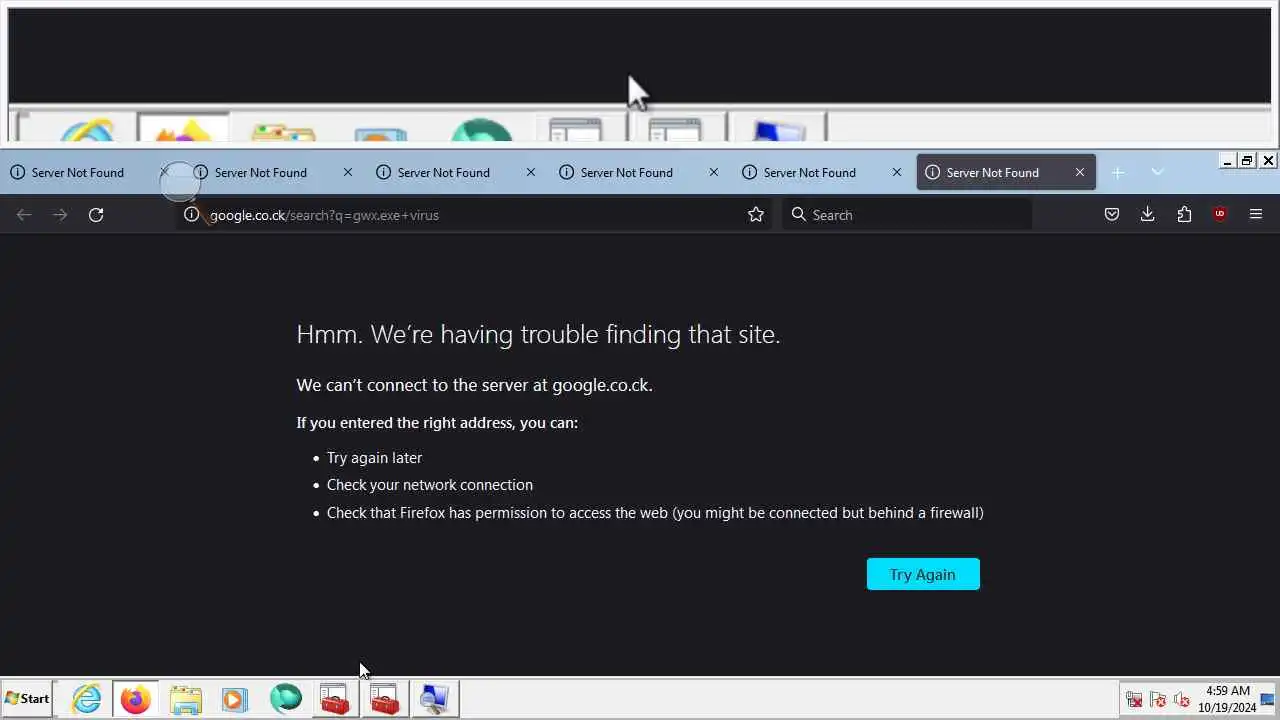Click 'Try again later' list item
Screen dimensions: 1280x720
(374, 457)
